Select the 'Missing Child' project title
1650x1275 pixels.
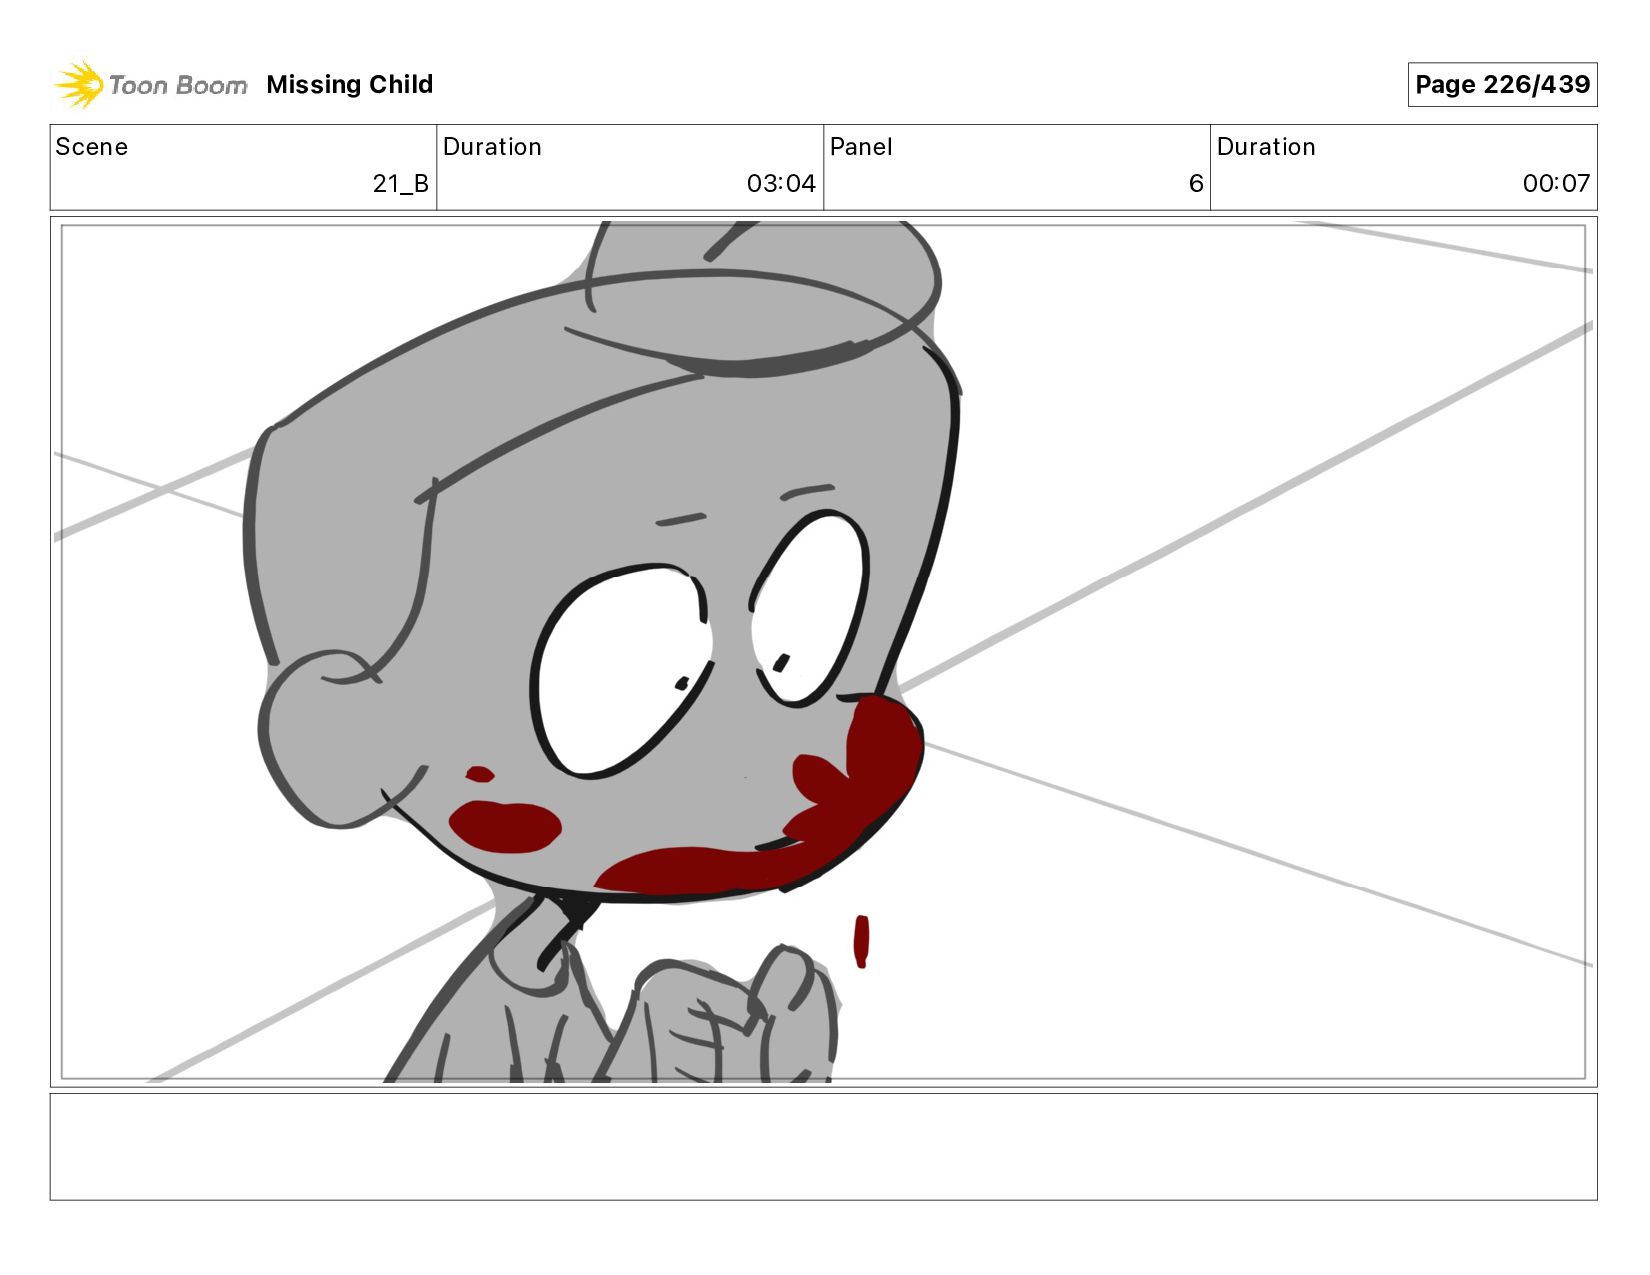click(x=350, y=84)
